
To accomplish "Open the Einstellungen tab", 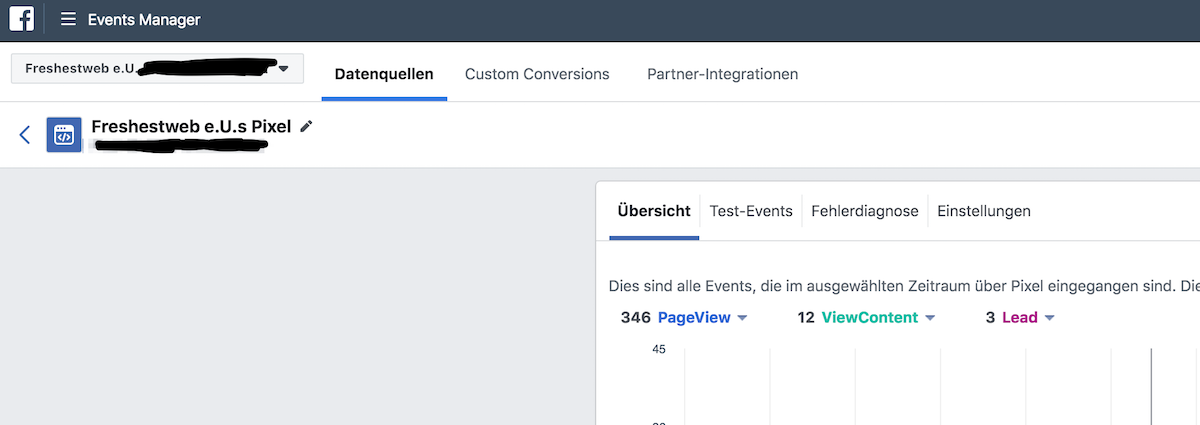I will [984, 211].
